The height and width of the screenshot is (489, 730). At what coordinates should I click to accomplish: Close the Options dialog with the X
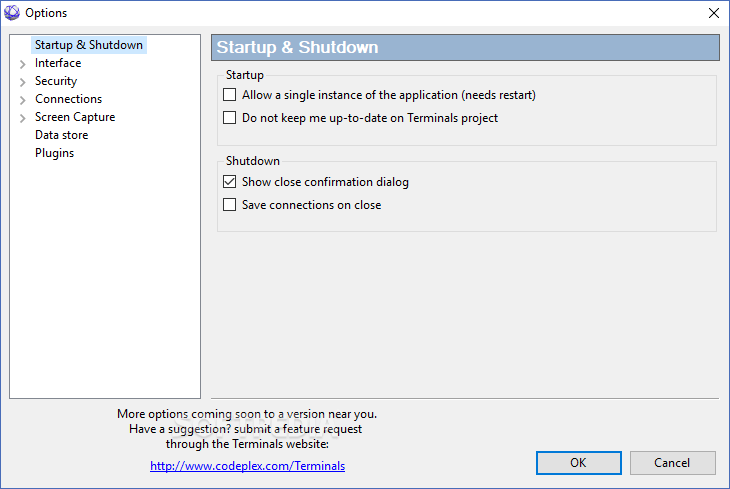tap(714, 13)
